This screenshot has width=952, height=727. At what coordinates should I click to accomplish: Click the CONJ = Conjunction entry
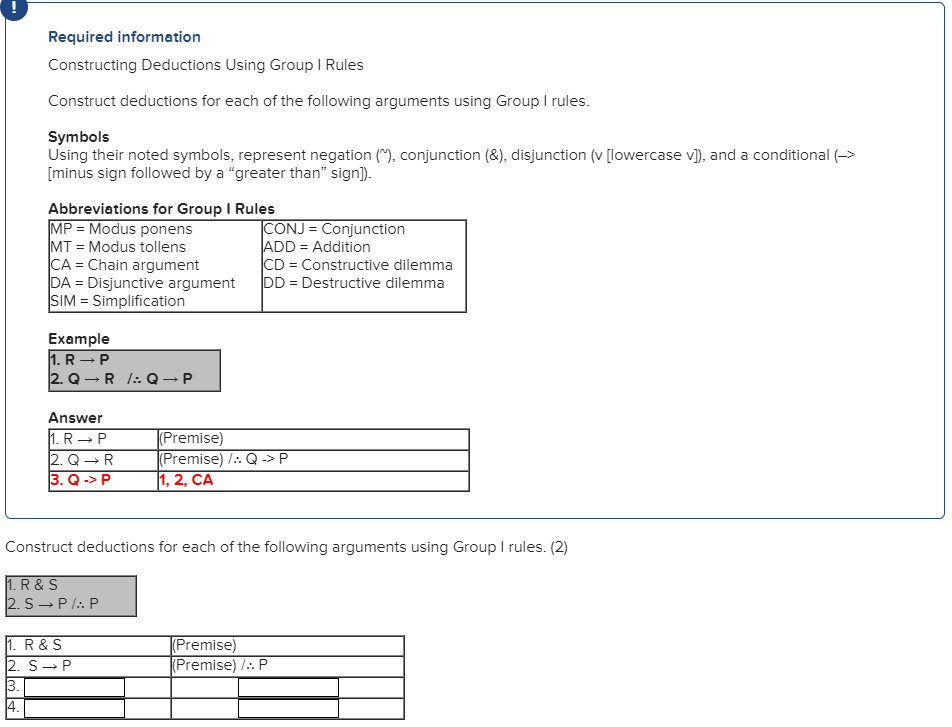point(333,228)
